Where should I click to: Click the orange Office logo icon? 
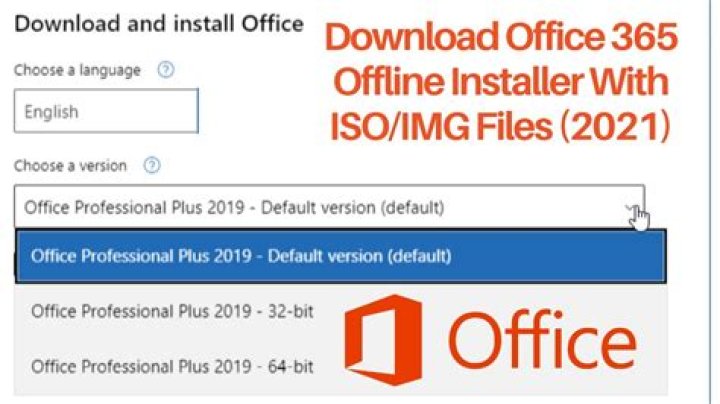(x=384, y=339)
